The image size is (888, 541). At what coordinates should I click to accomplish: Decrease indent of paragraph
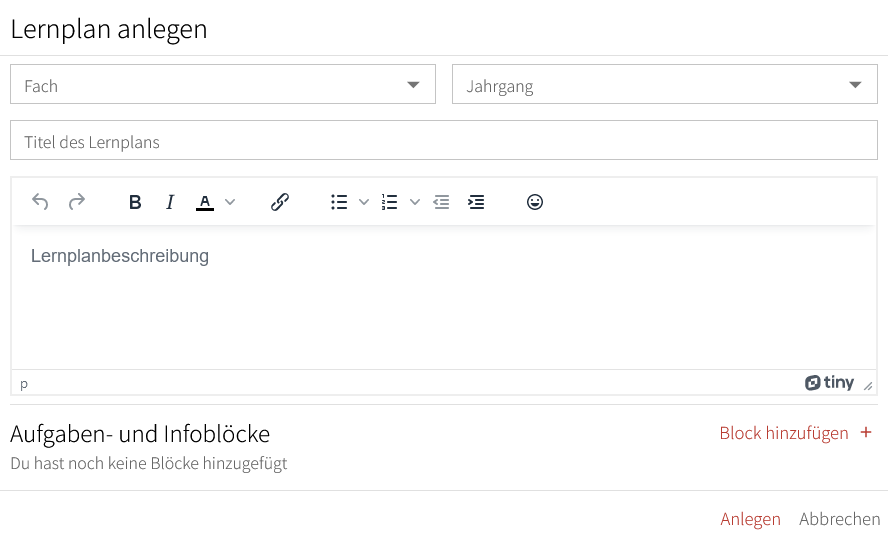[x=441, y=202]
